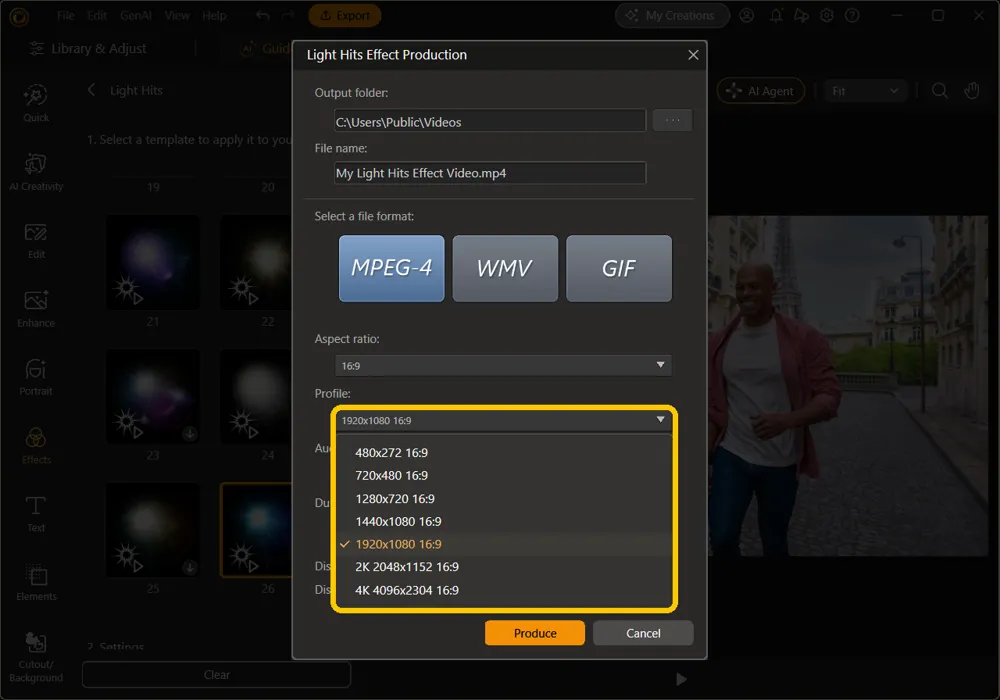Pick 4K 4096x2304 16:9 profile

504,590
